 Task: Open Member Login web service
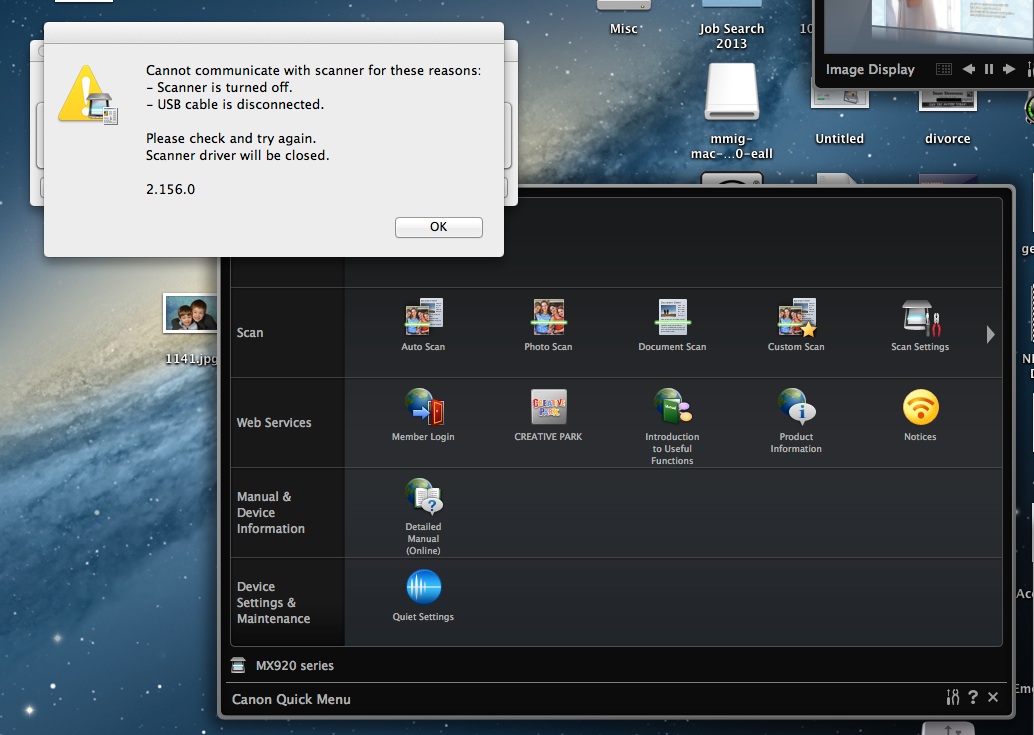tap(423, 408)
